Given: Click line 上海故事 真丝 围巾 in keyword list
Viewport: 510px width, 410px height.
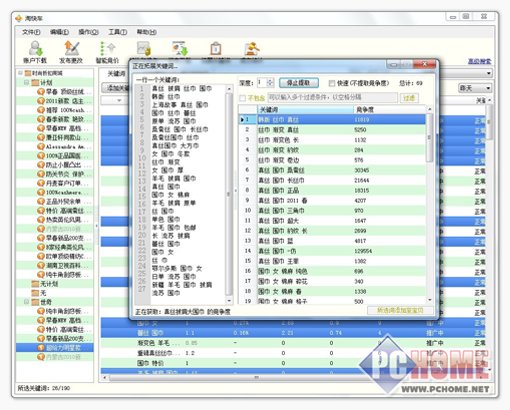Looking at the screenshot, I should [180, 105].
